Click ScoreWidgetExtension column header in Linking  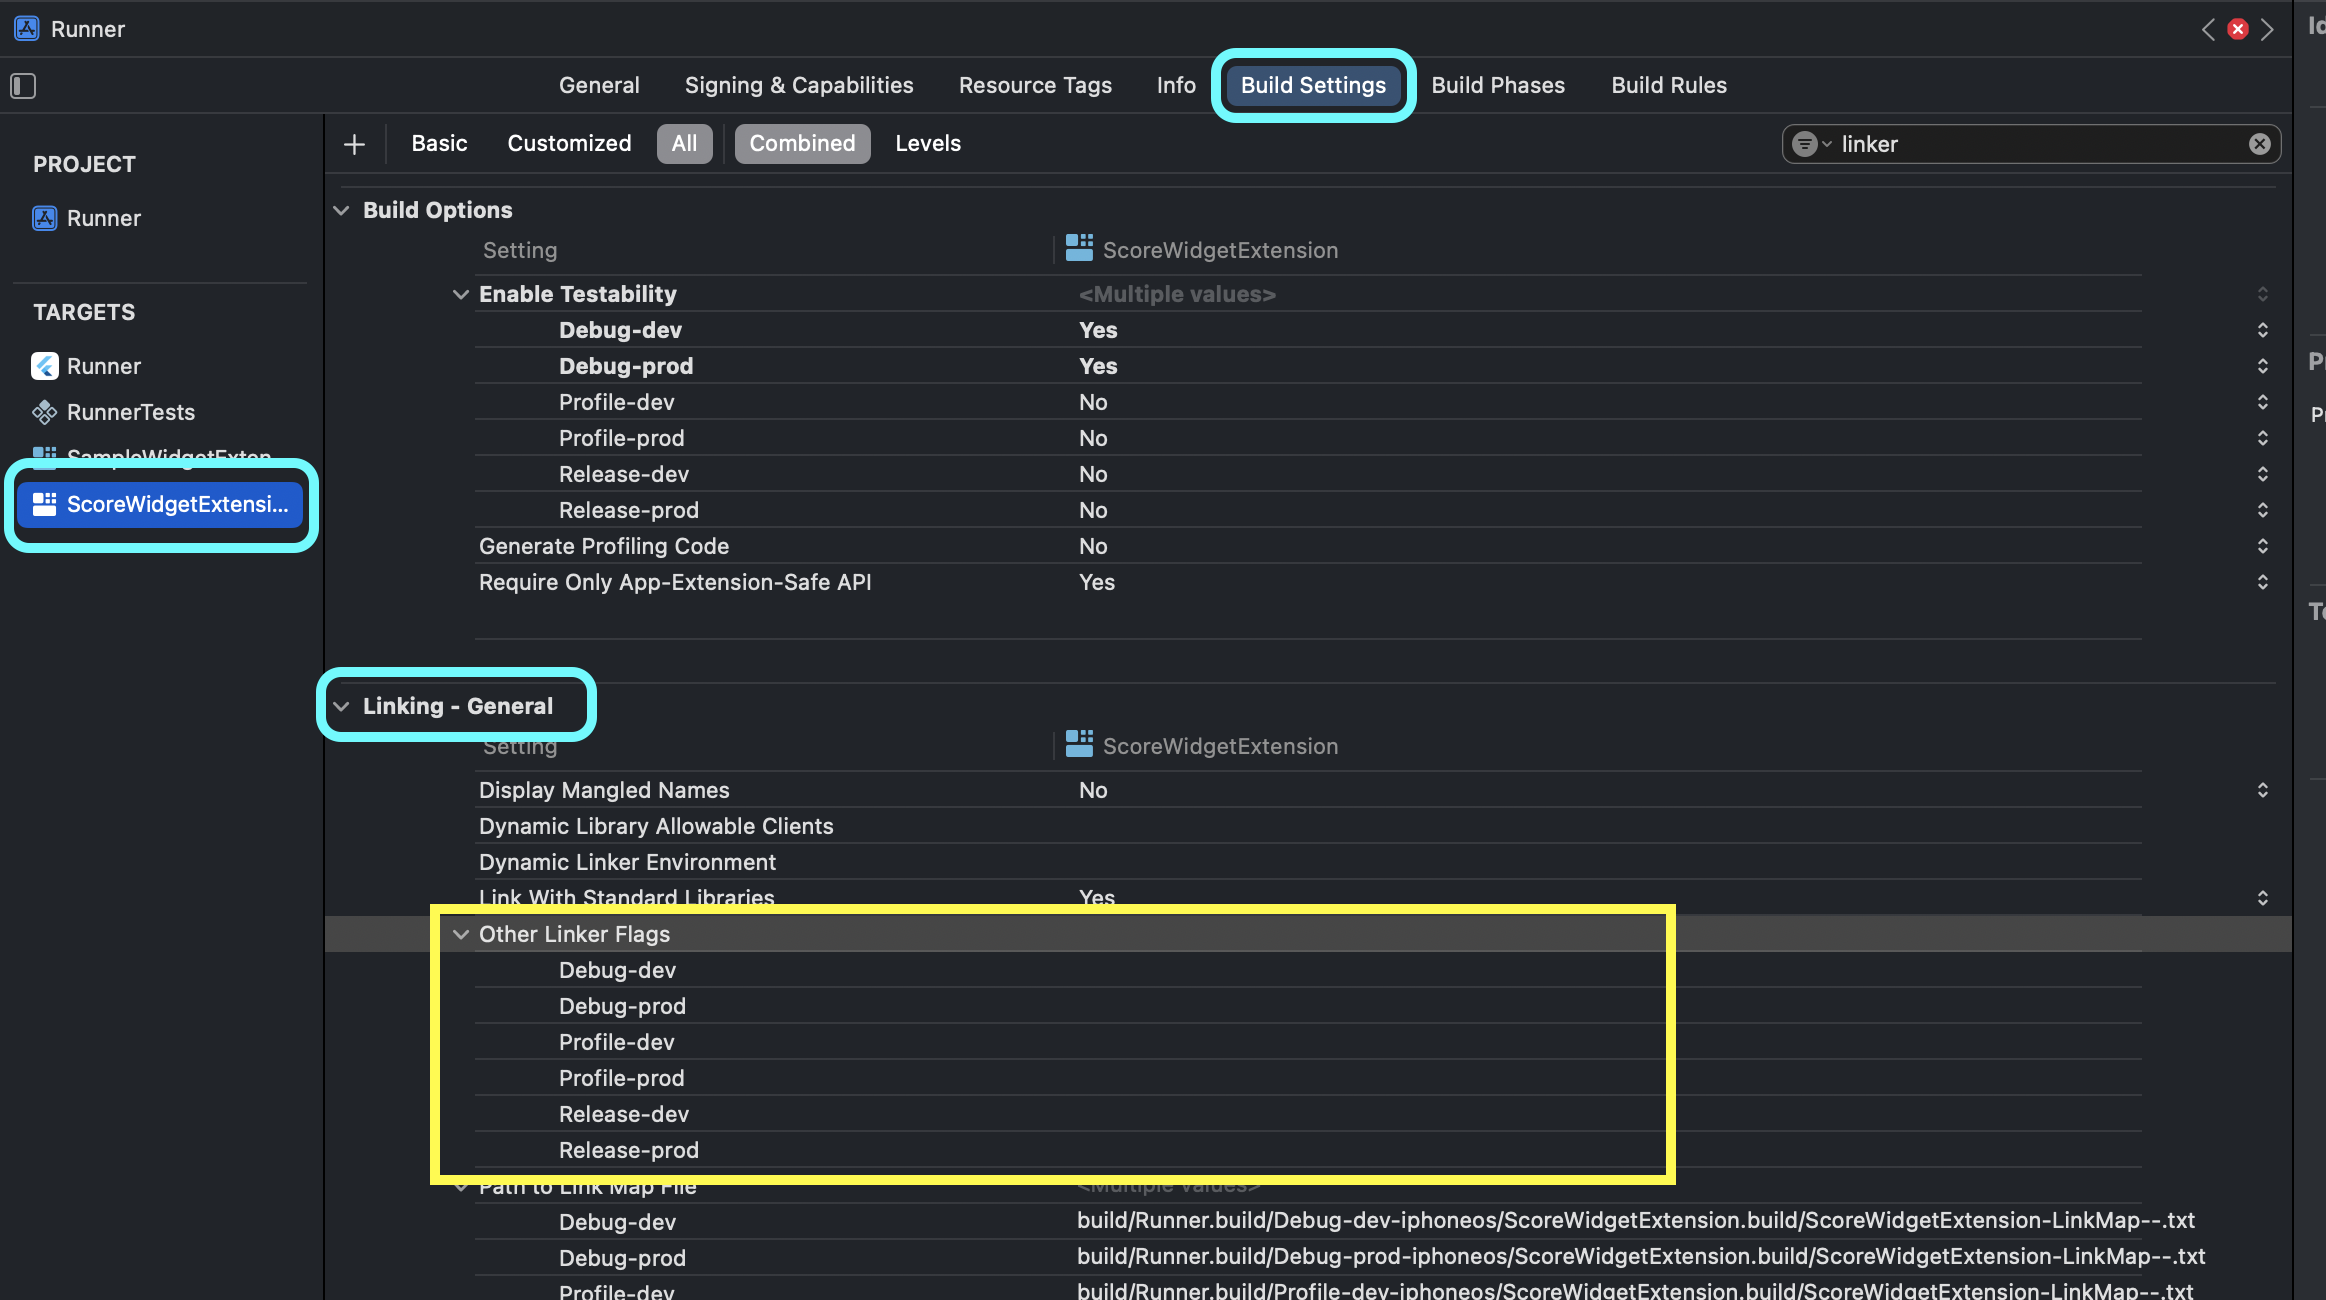(1202, 746)
